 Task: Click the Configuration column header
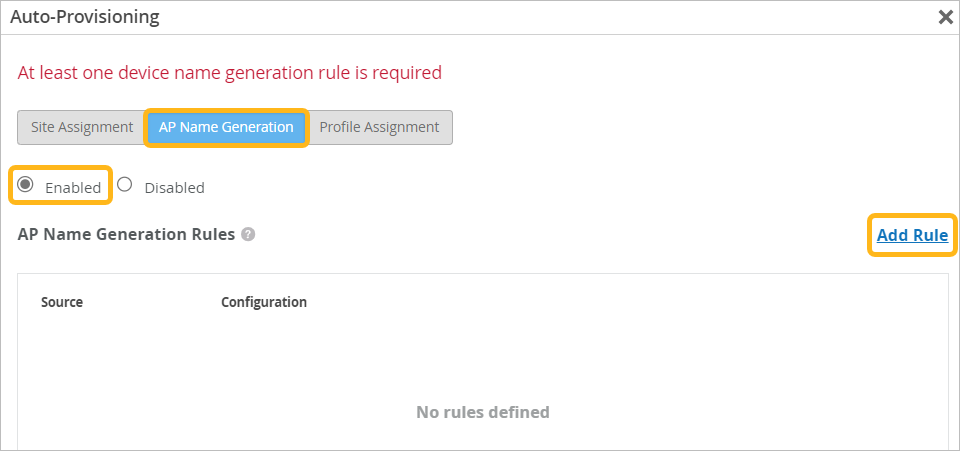pyautogui.click(x=264, y=302)
